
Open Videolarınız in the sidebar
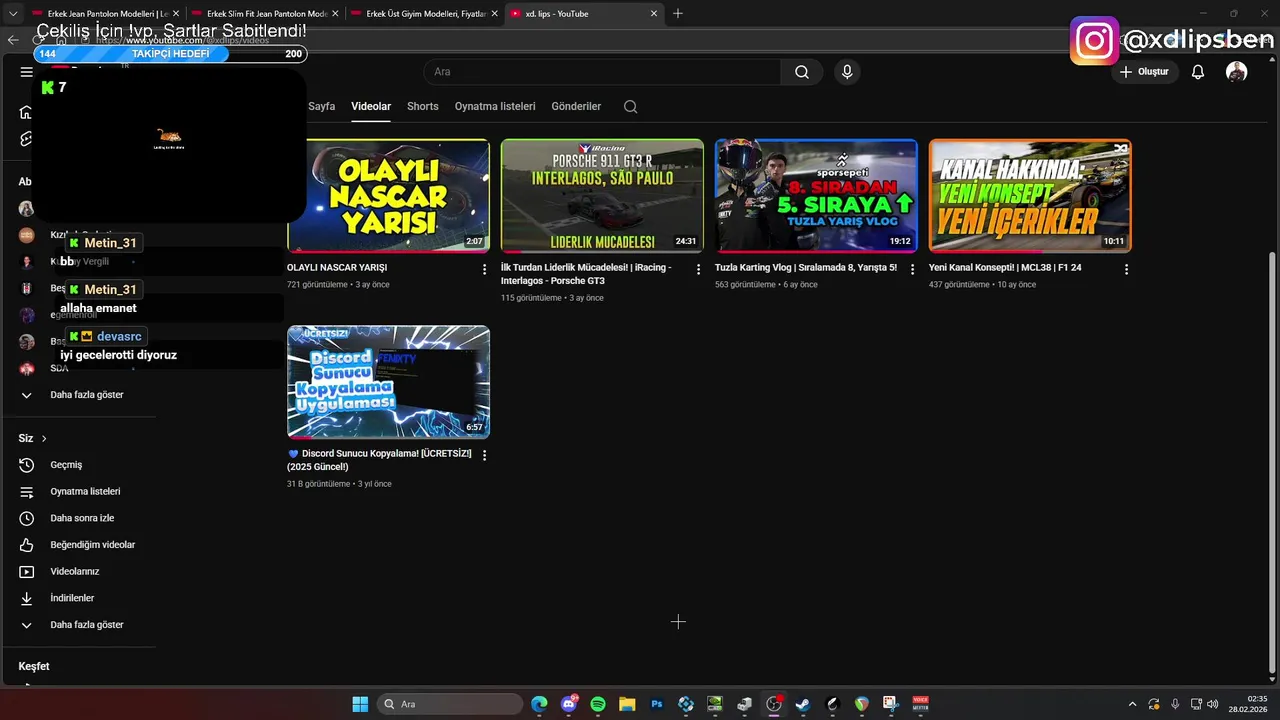pyautogui.click(x=77, y=572)
